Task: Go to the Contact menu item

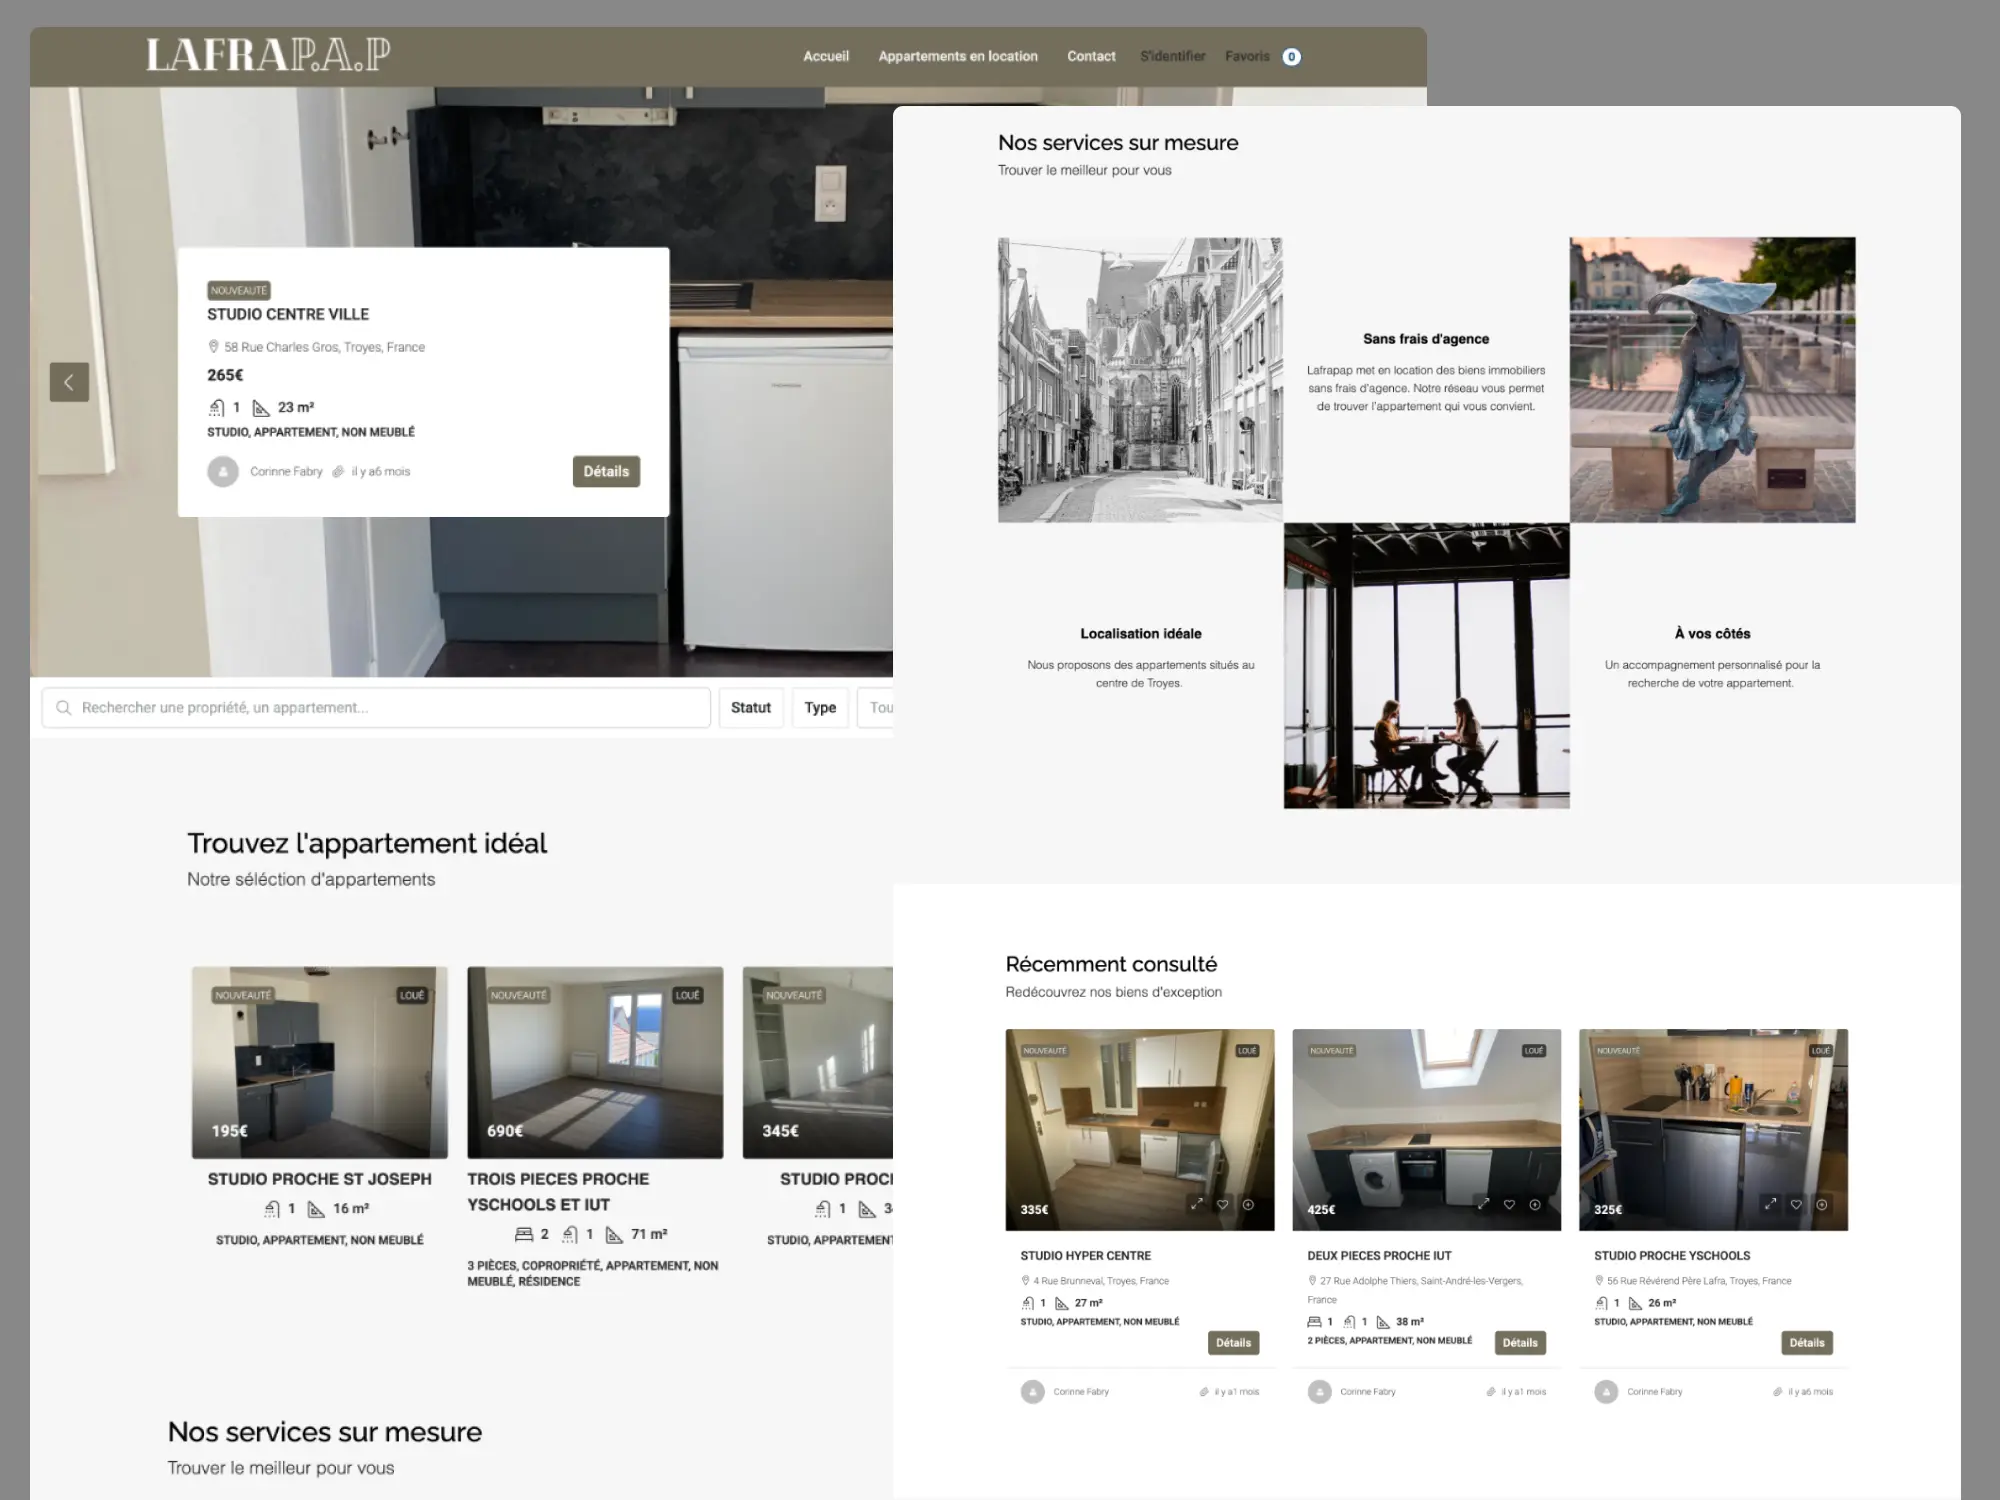Action: [1090, 57]
